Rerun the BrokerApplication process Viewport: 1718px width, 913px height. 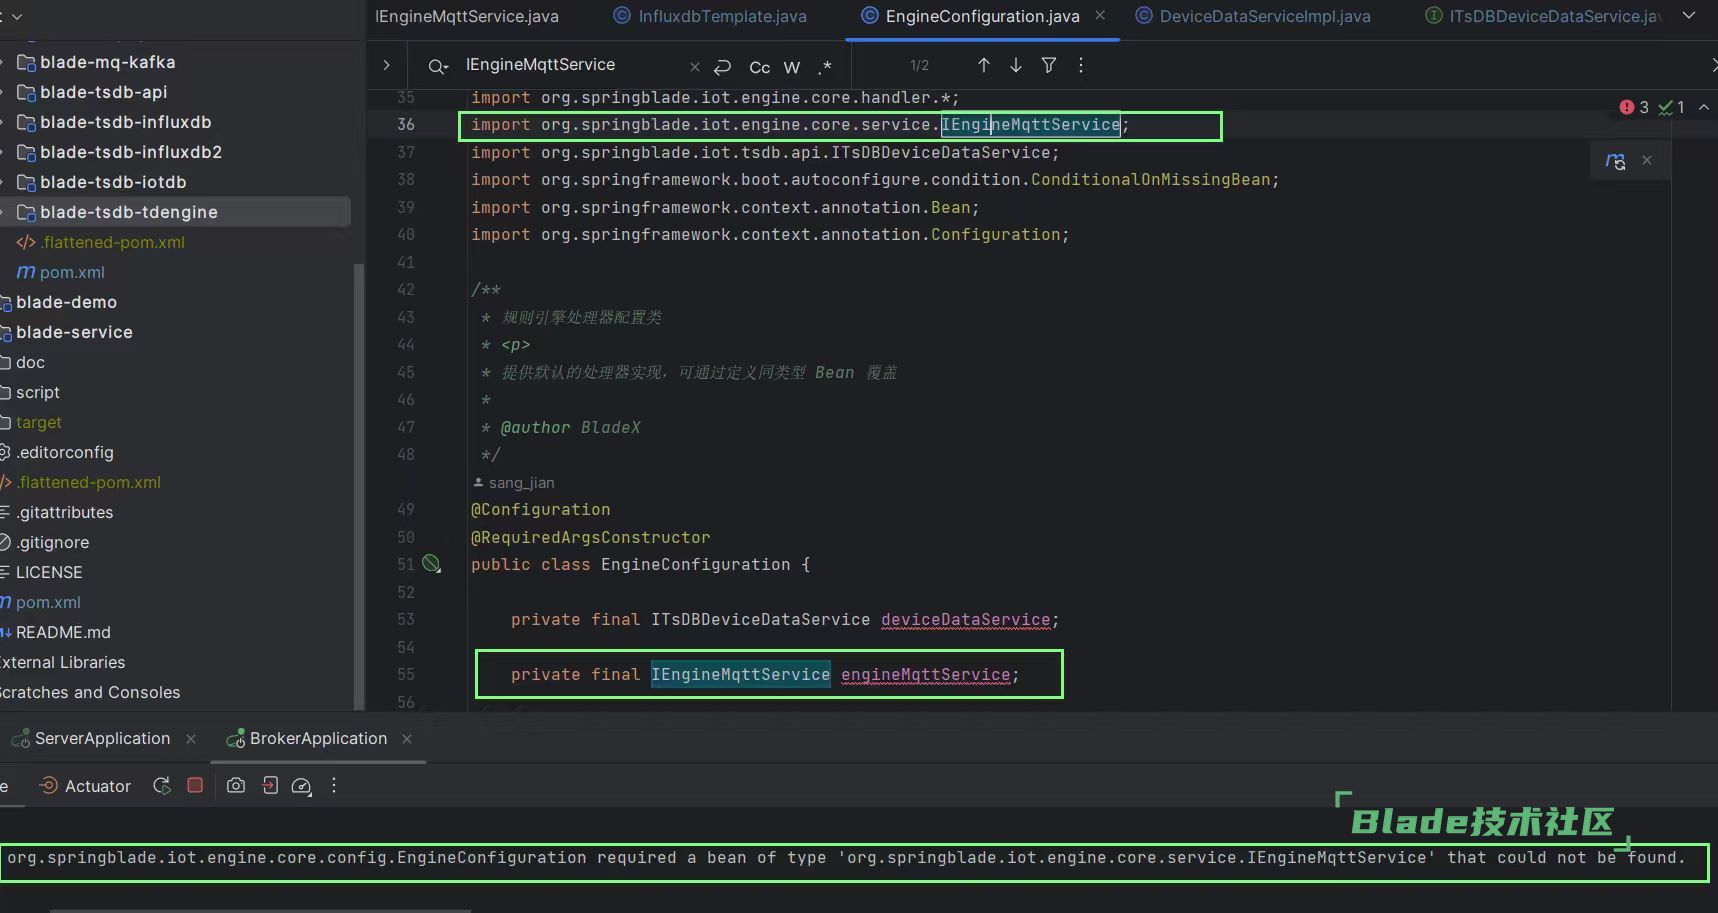click(x=161, y=786)
